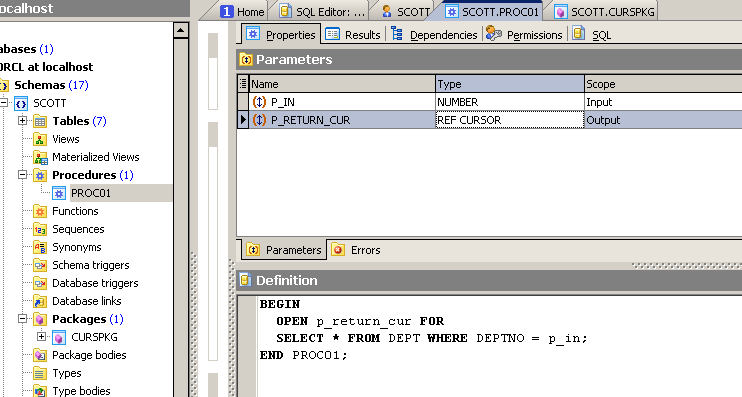
Task: Select the Views tree item
Action: 65,139
